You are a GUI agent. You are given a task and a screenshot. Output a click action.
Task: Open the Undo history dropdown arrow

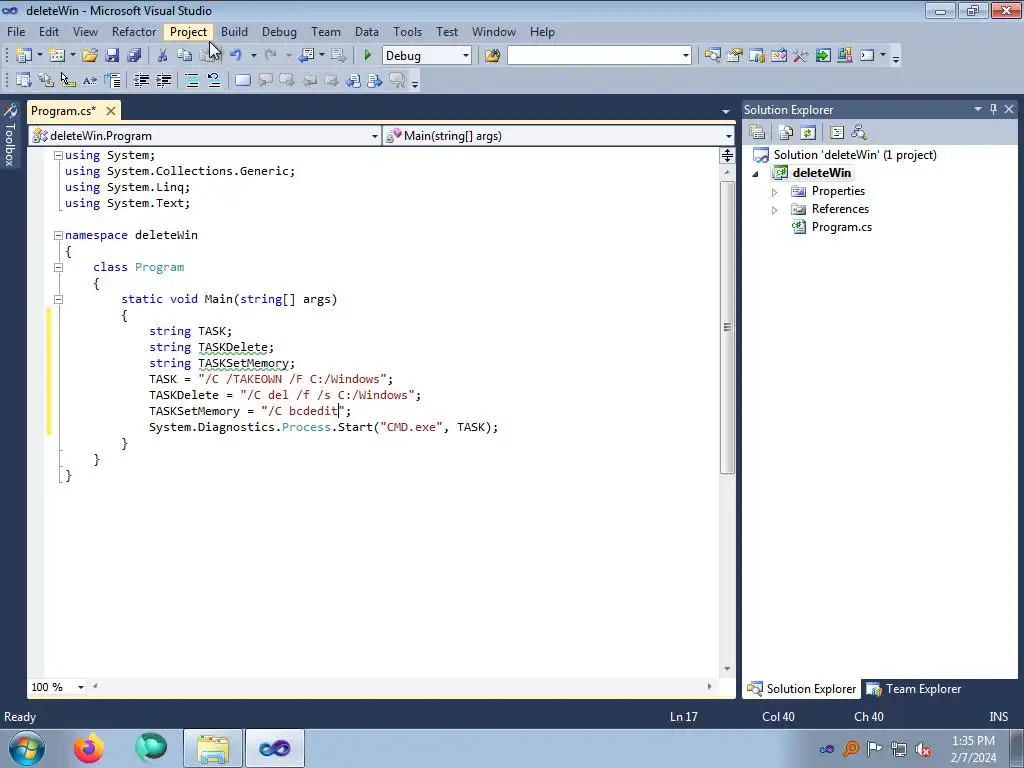253,56
